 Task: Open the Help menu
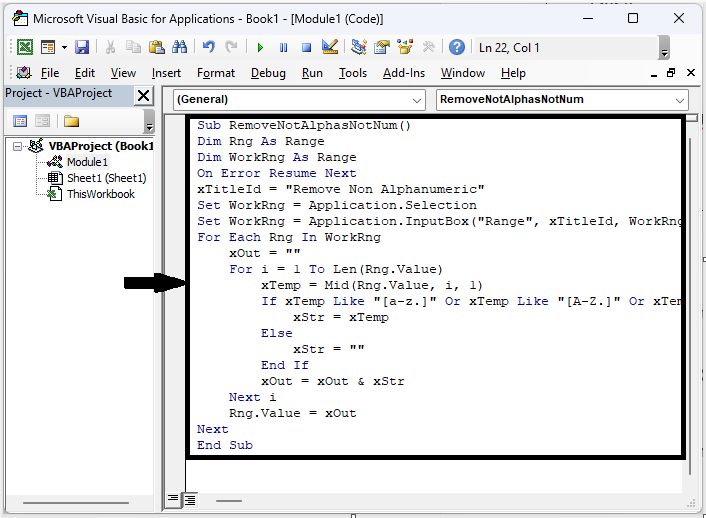coord(513,73)
